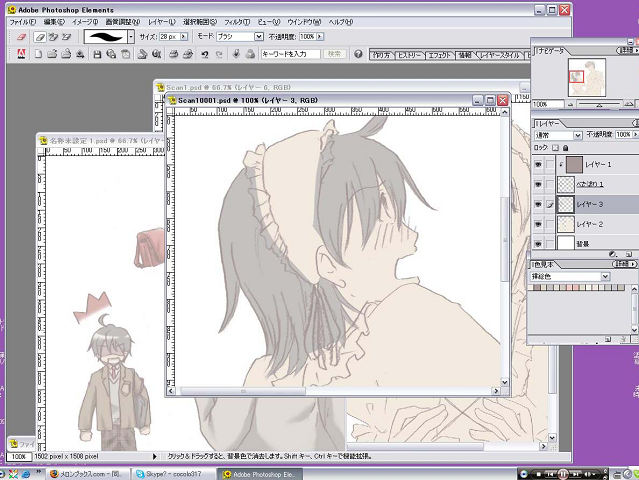
Task: Switch to the Skype taskbar button
Action: tap(173, 474)
